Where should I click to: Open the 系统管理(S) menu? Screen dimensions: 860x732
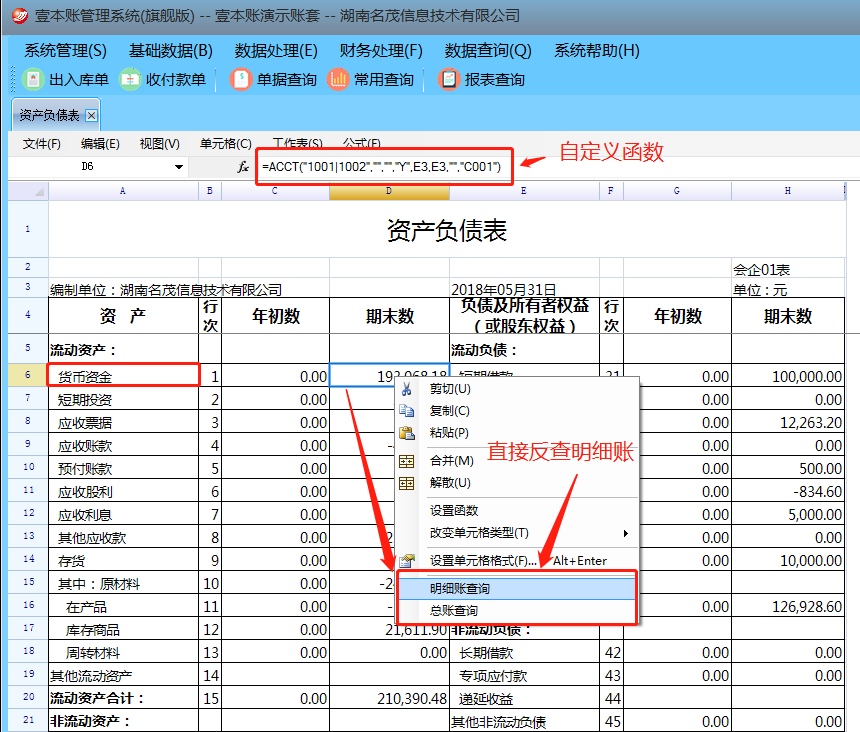pyautogui.click(x=65, y=51)
